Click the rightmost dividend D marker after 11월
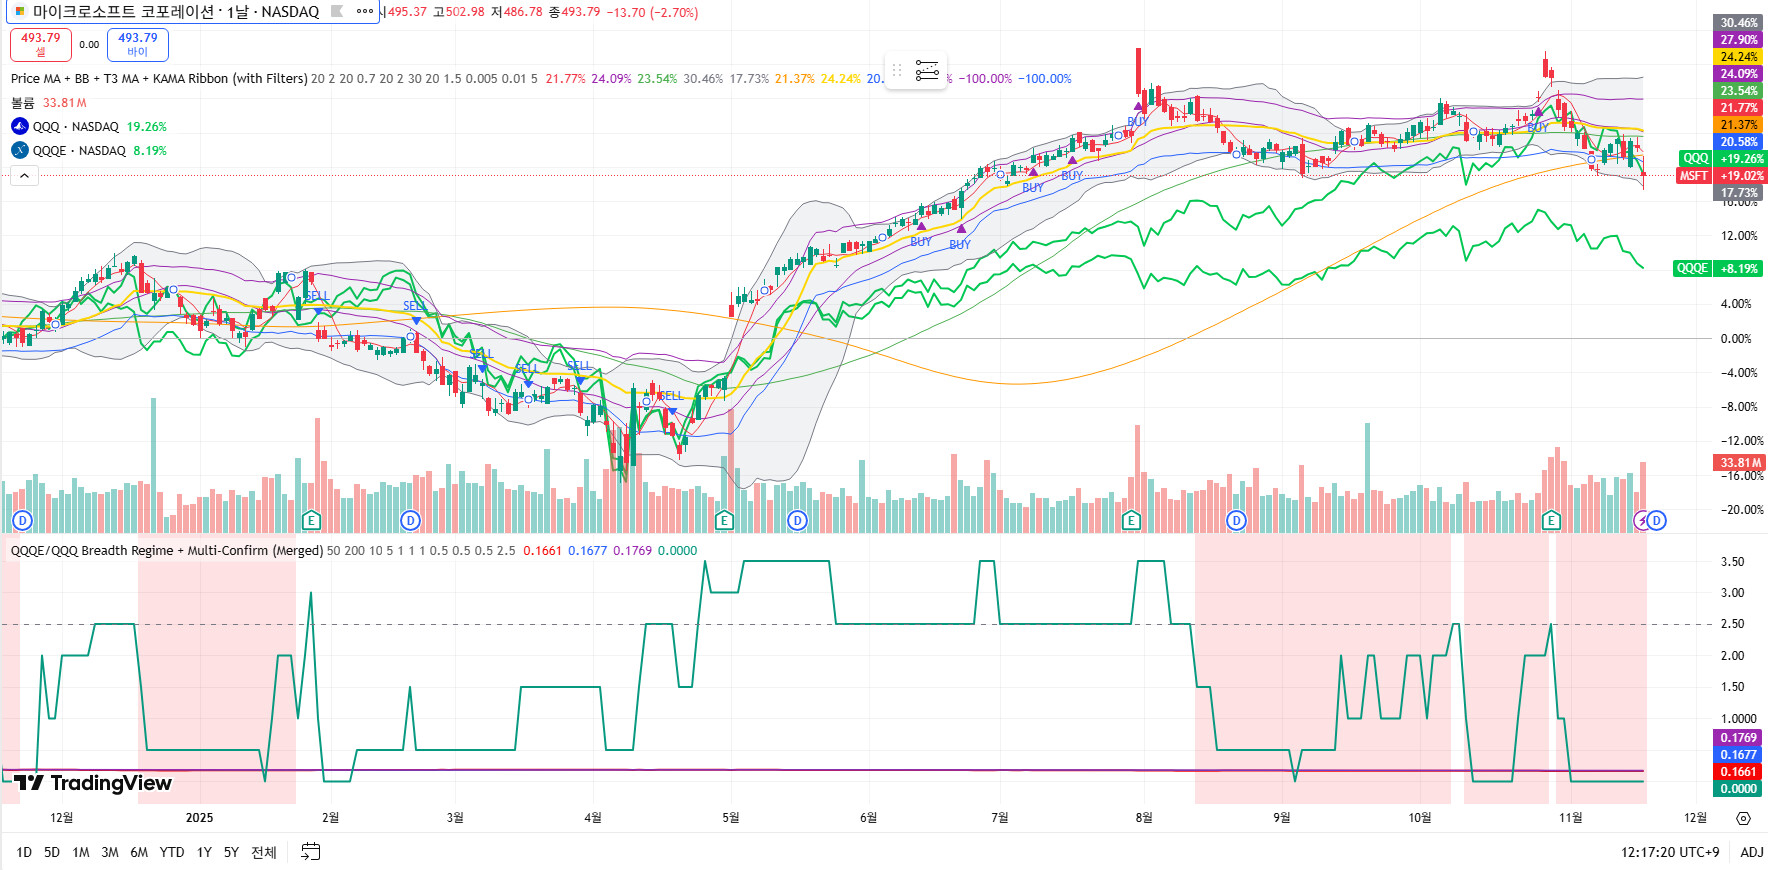This screenshot has height=870, width=1768. click(1657, 520)
